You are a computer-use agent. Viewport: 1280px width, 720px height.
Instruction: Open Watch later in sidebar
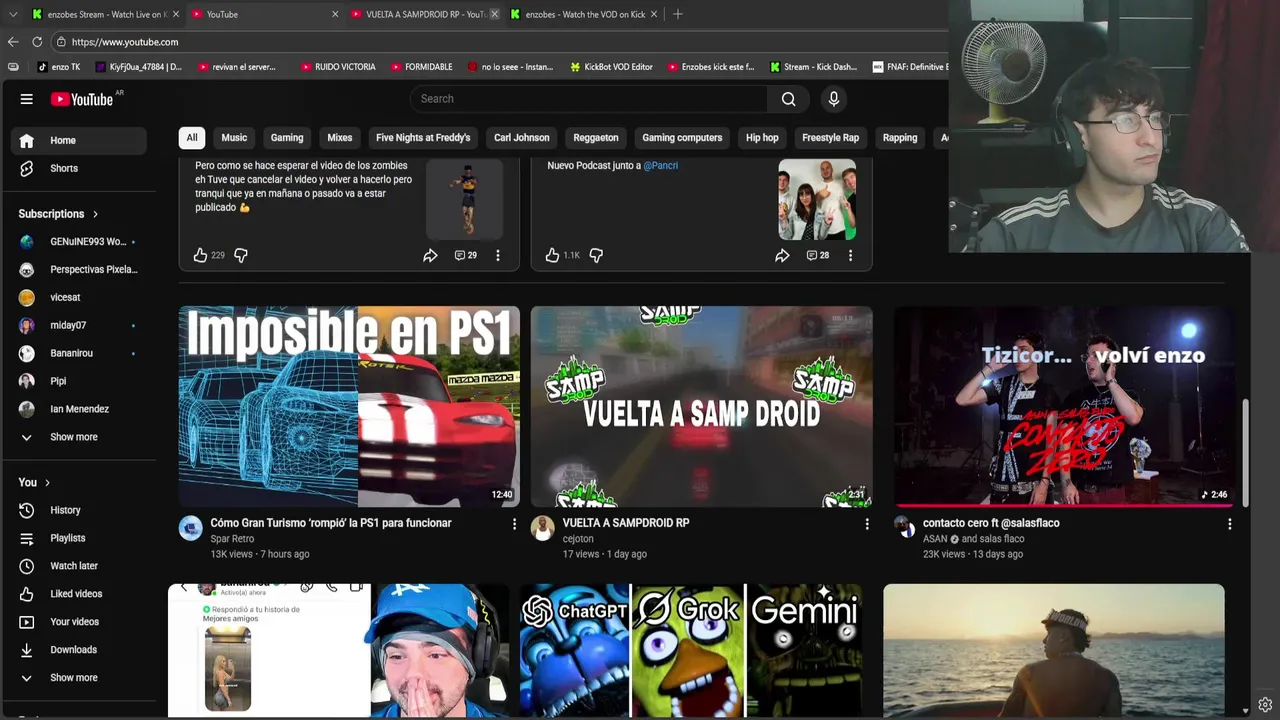(x=78, y=566)
